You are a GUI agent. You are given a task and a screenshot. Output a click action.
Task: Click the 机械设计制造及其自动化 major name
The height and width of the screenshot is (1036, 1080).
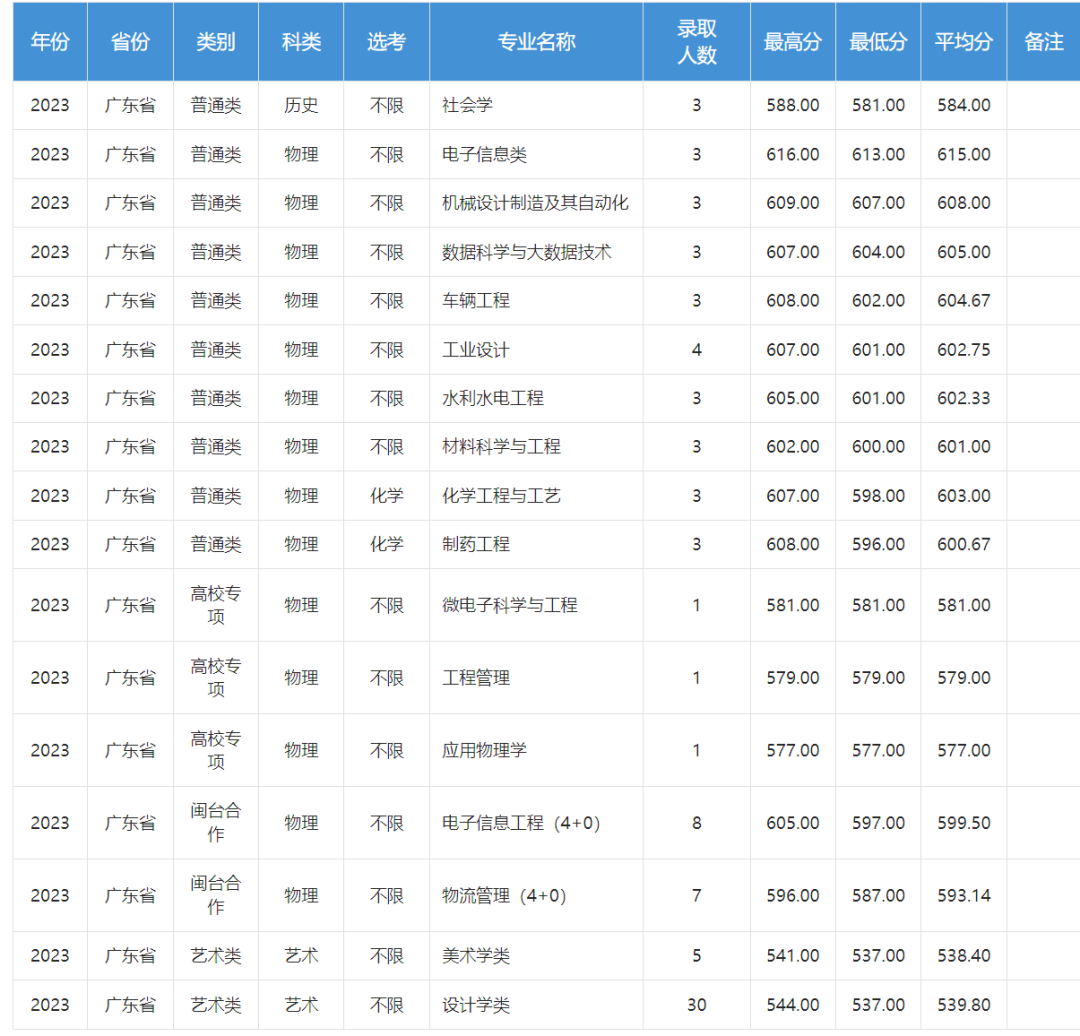point(535,203)
